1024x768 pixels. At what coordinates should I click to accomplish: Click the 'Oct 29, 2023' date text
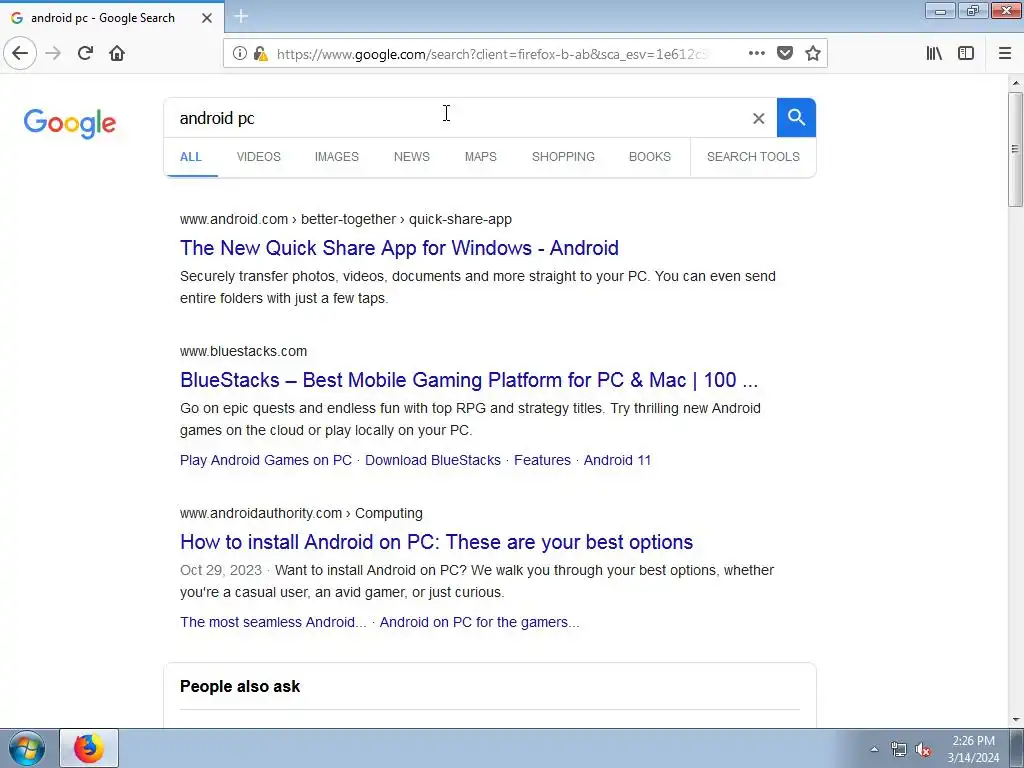point(221,570)
